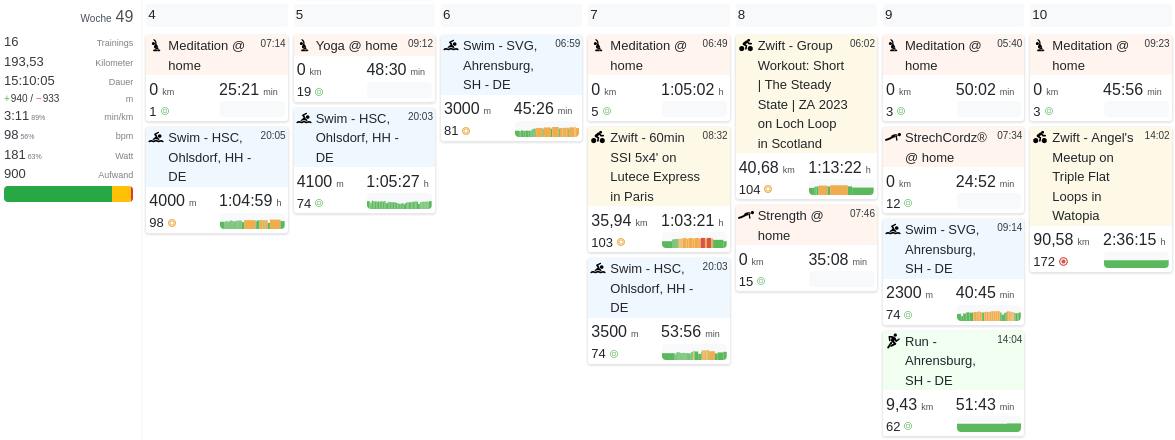Click intensity chart of Run - Ahrensburg
The image size is (1175, 440).
pyautogui.click(x=988, y=427)
